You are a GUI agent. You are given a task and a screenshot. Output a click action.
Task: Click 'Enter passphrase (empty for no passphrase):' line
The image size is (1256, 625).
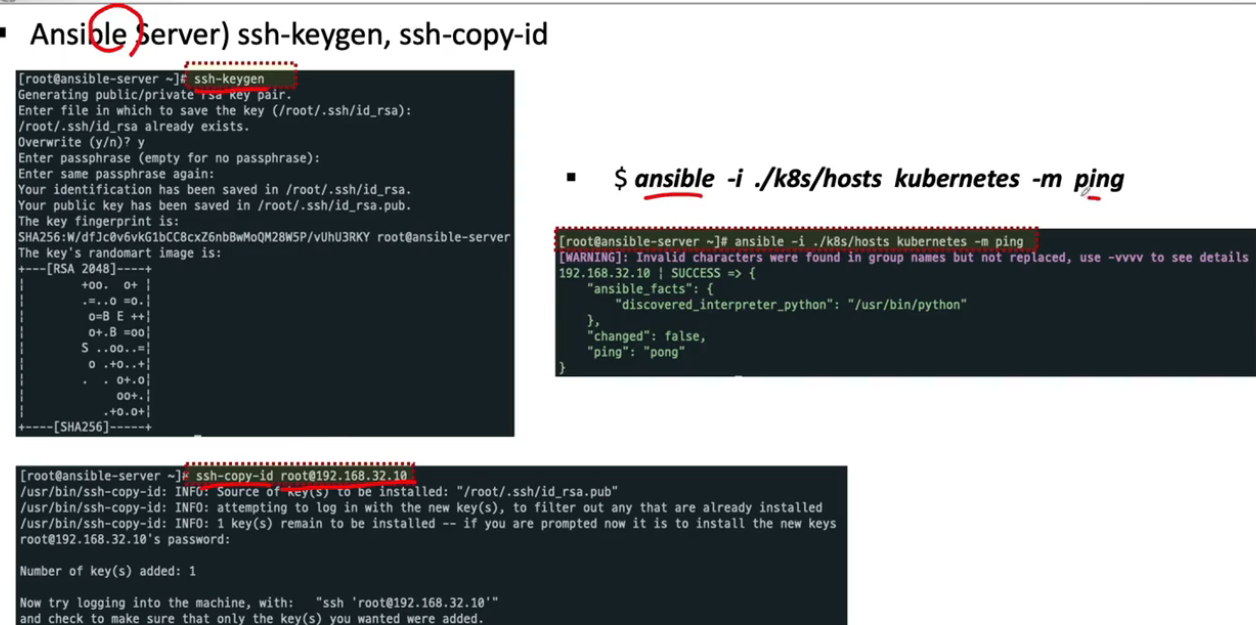click(x=169, y=158)
